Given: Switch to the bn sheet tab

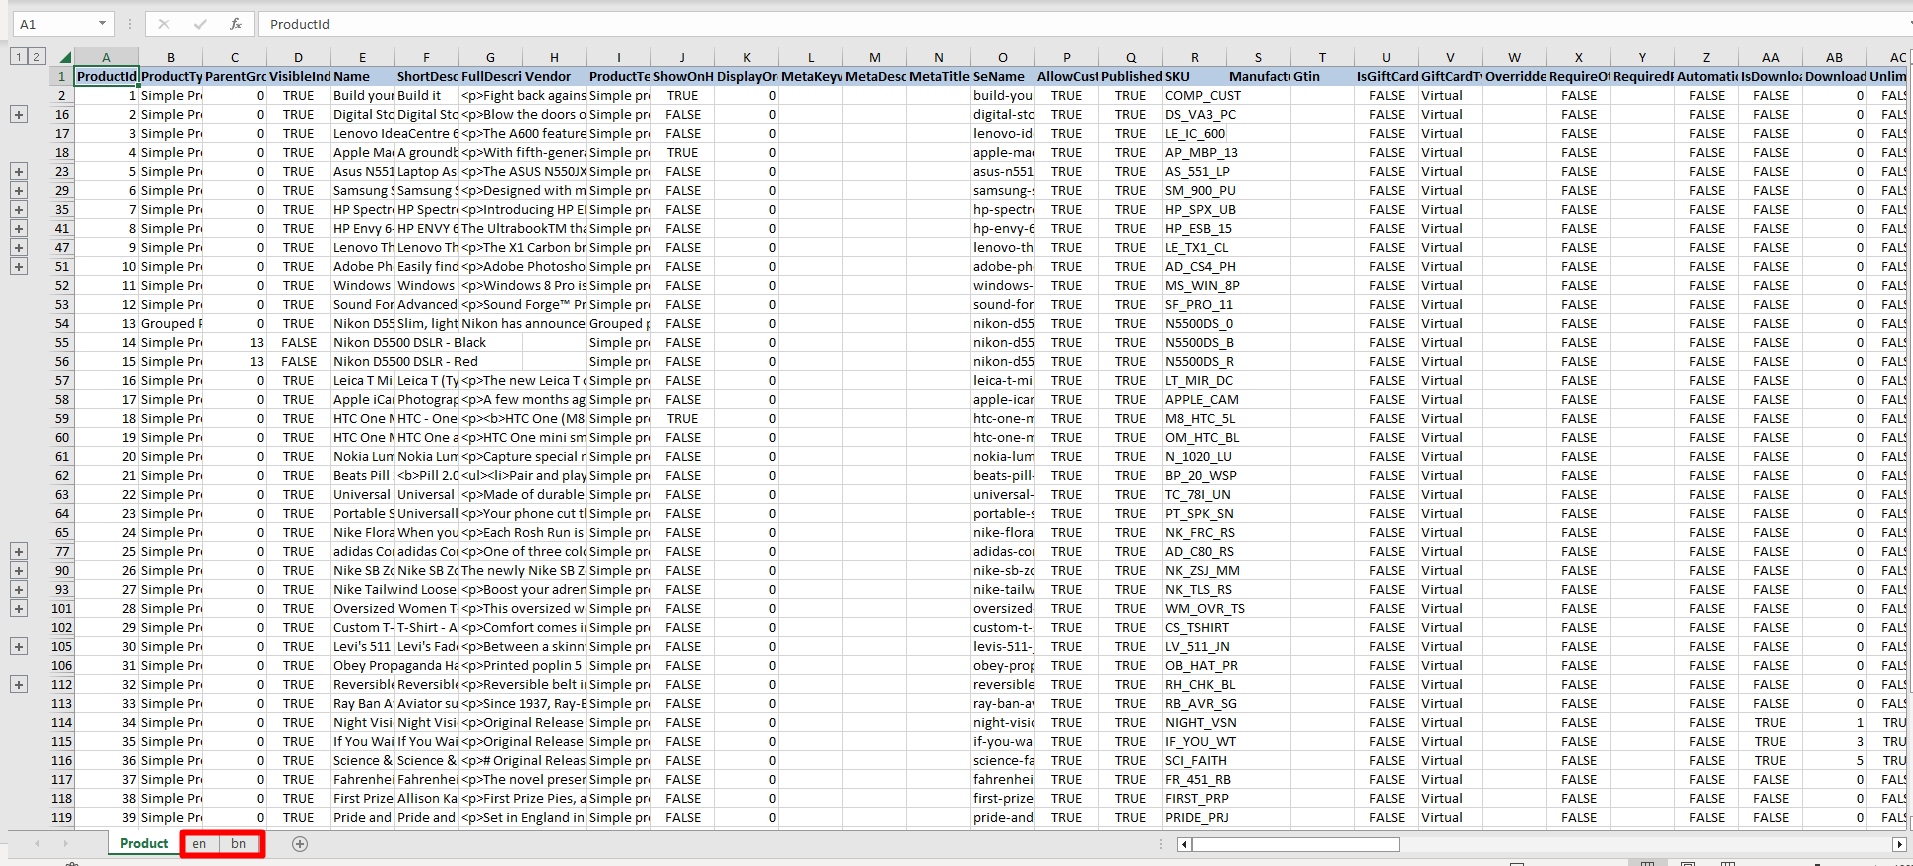Looking at the screenshot, I should click(239, 844).
